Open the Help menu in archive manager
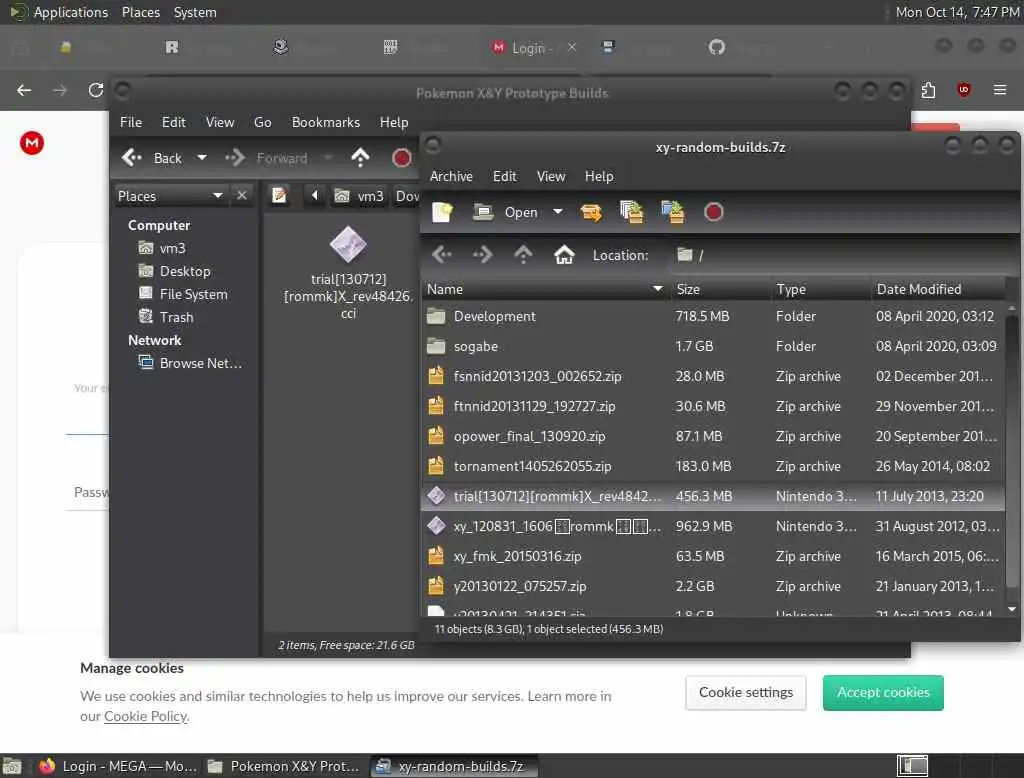 599,176
